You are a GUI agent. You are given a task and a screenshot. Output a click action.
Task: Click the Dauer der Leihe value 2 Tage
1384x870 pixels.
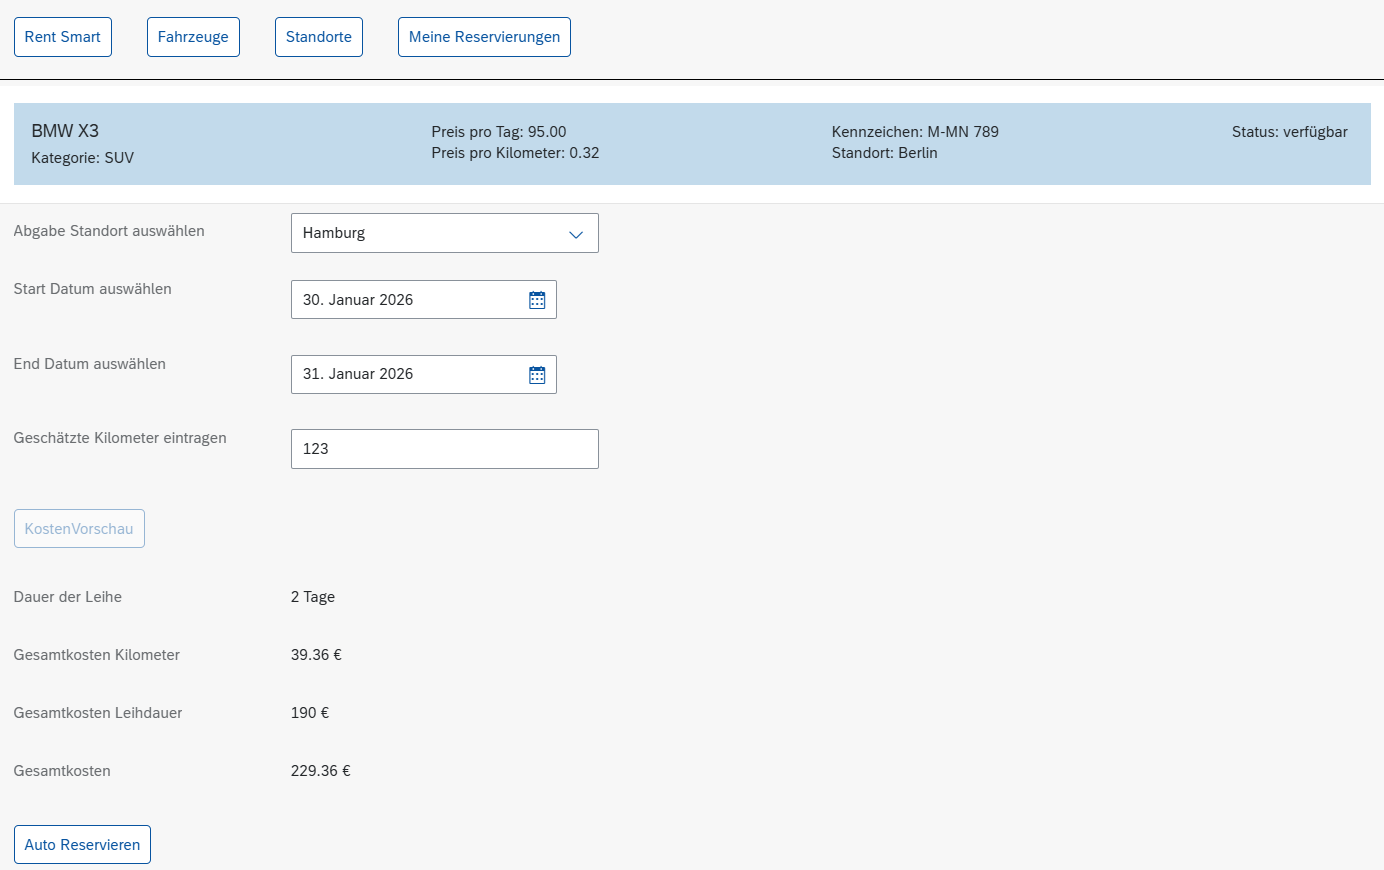click(313, 597)
